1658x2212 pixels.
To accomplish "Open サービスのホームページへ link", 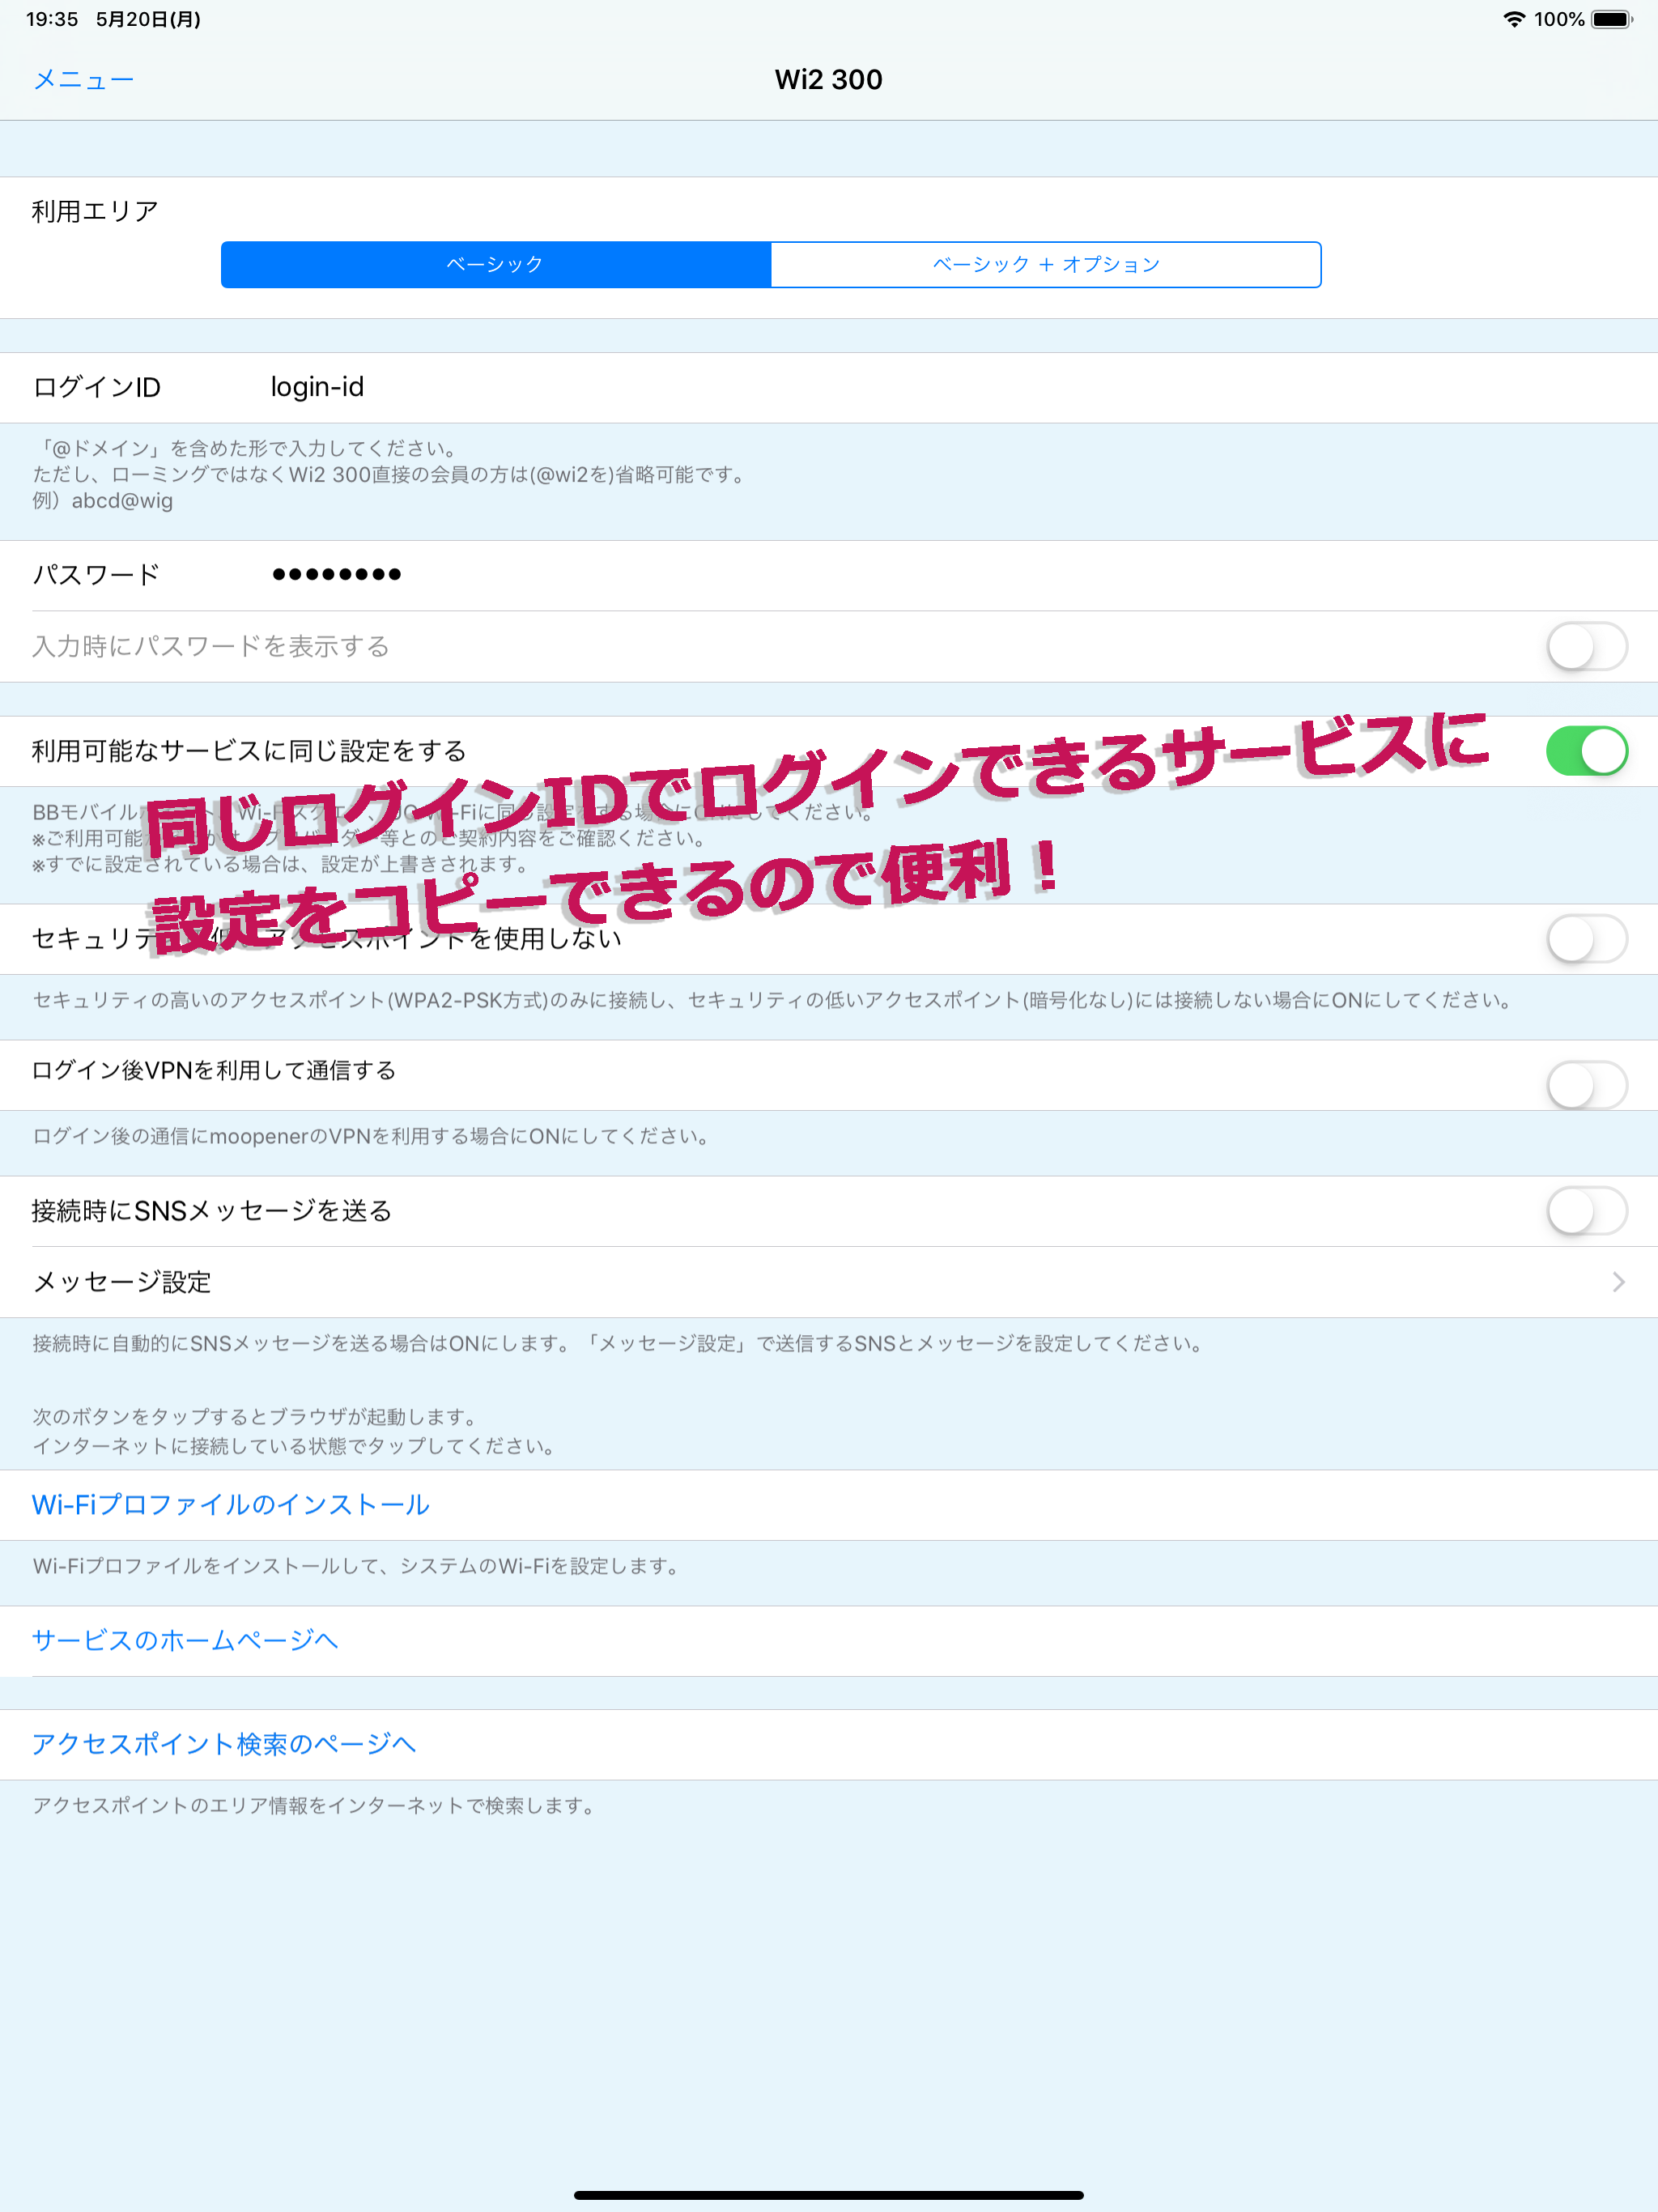I will [x=185, y=1641].
